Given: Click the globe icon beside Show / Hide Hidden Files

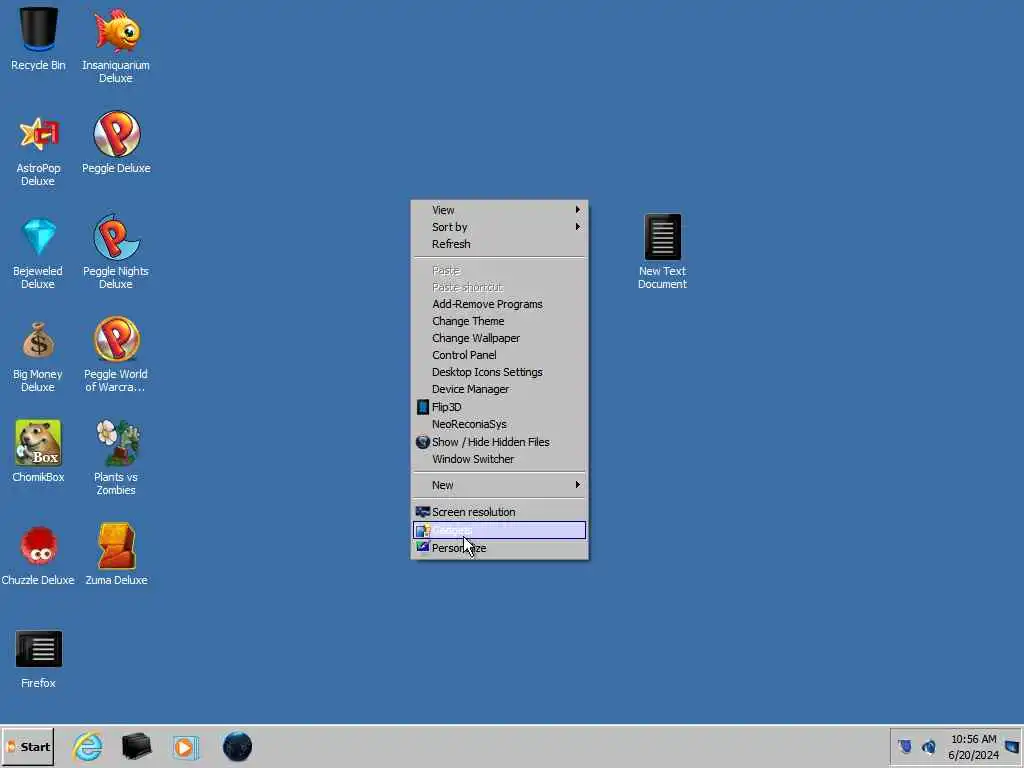Looking at the screenshot, I should 423,441.
